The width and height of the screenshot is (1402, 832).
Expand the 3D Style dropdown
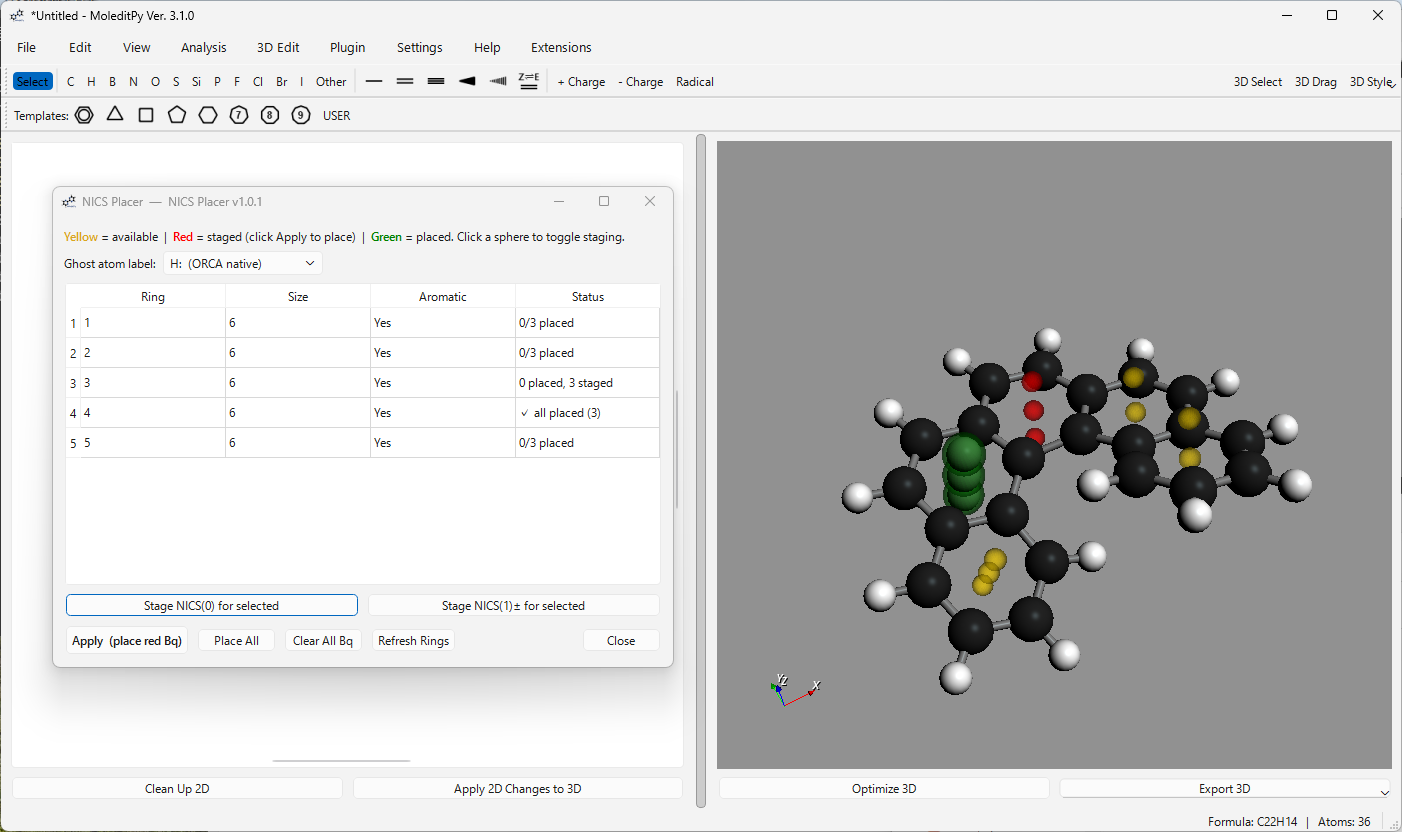coord(1370,82)
